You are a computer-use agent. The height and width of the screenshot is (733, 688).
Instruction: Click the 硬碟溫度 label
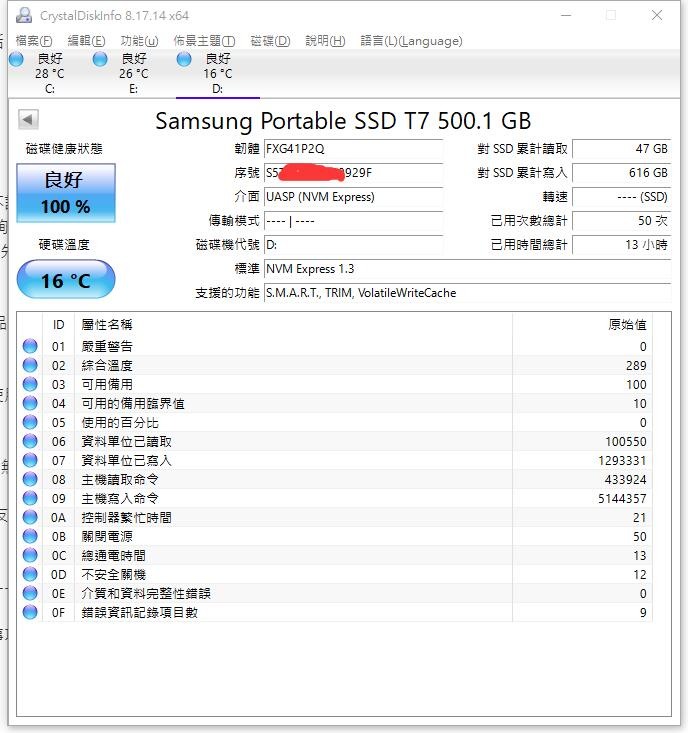(x=64, y=244)
